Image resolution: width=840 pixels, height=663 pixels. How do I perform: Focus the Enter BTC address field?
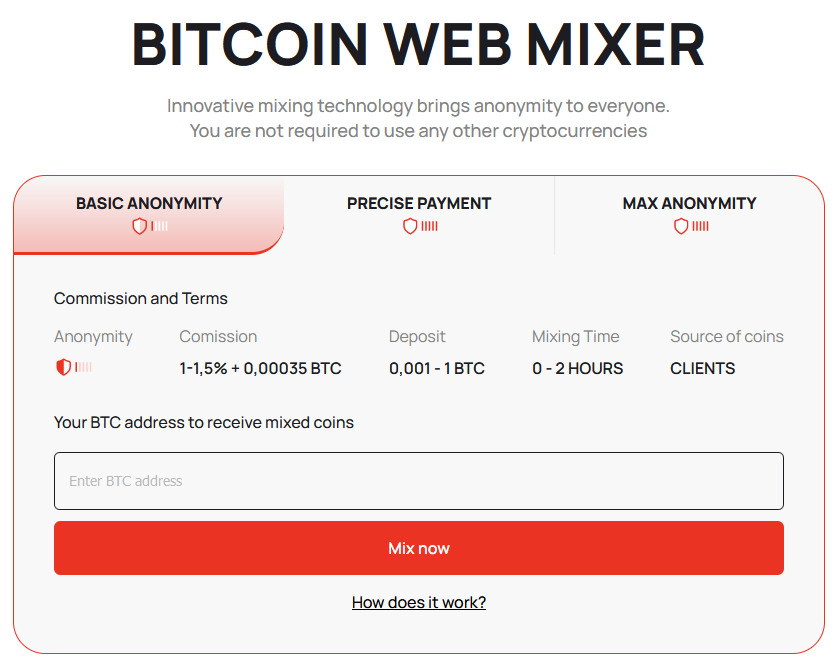419,481
